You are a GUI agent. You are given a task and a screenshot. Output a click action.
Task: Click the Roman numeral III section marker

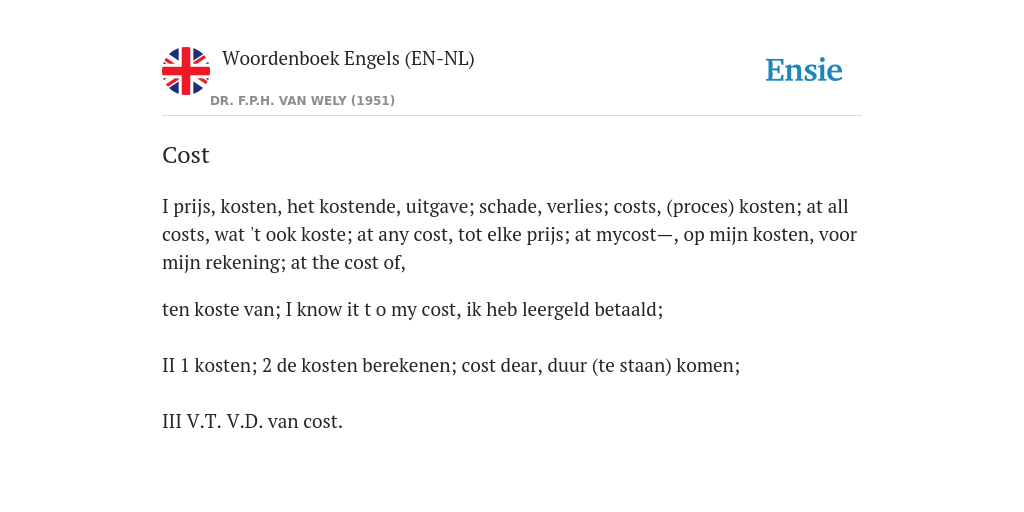172,422
